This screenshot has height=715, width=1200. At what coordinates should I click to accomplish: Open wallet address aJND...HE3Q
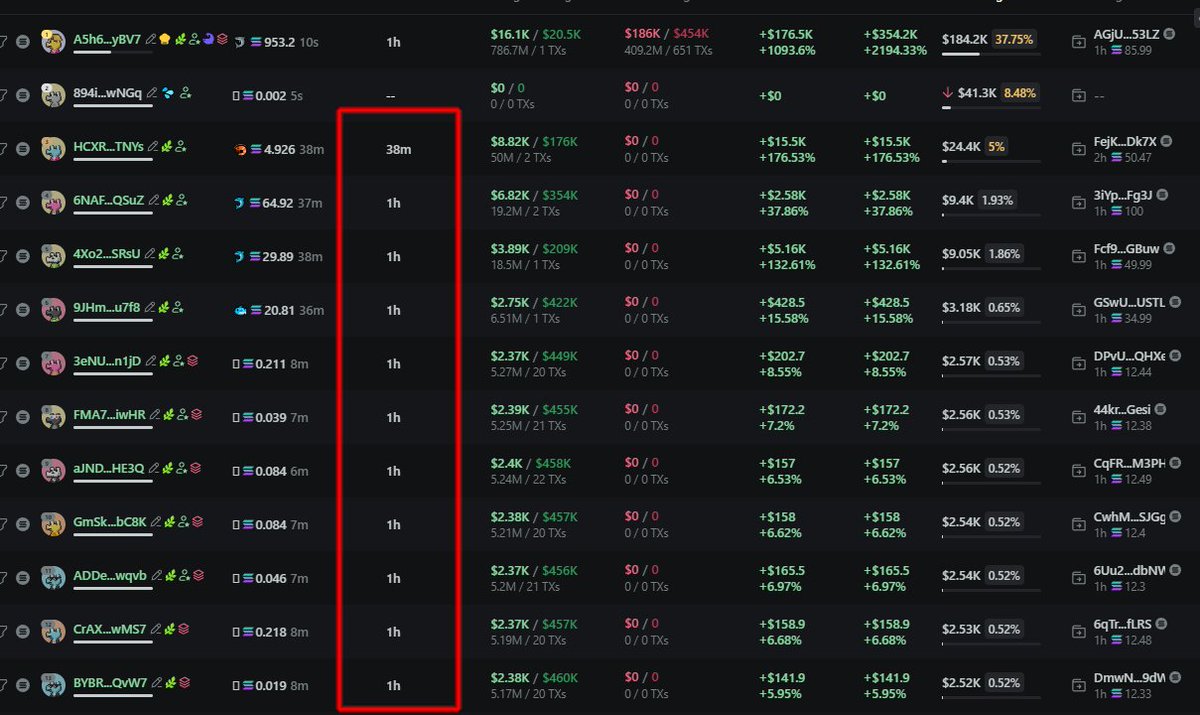coord(109,468)
